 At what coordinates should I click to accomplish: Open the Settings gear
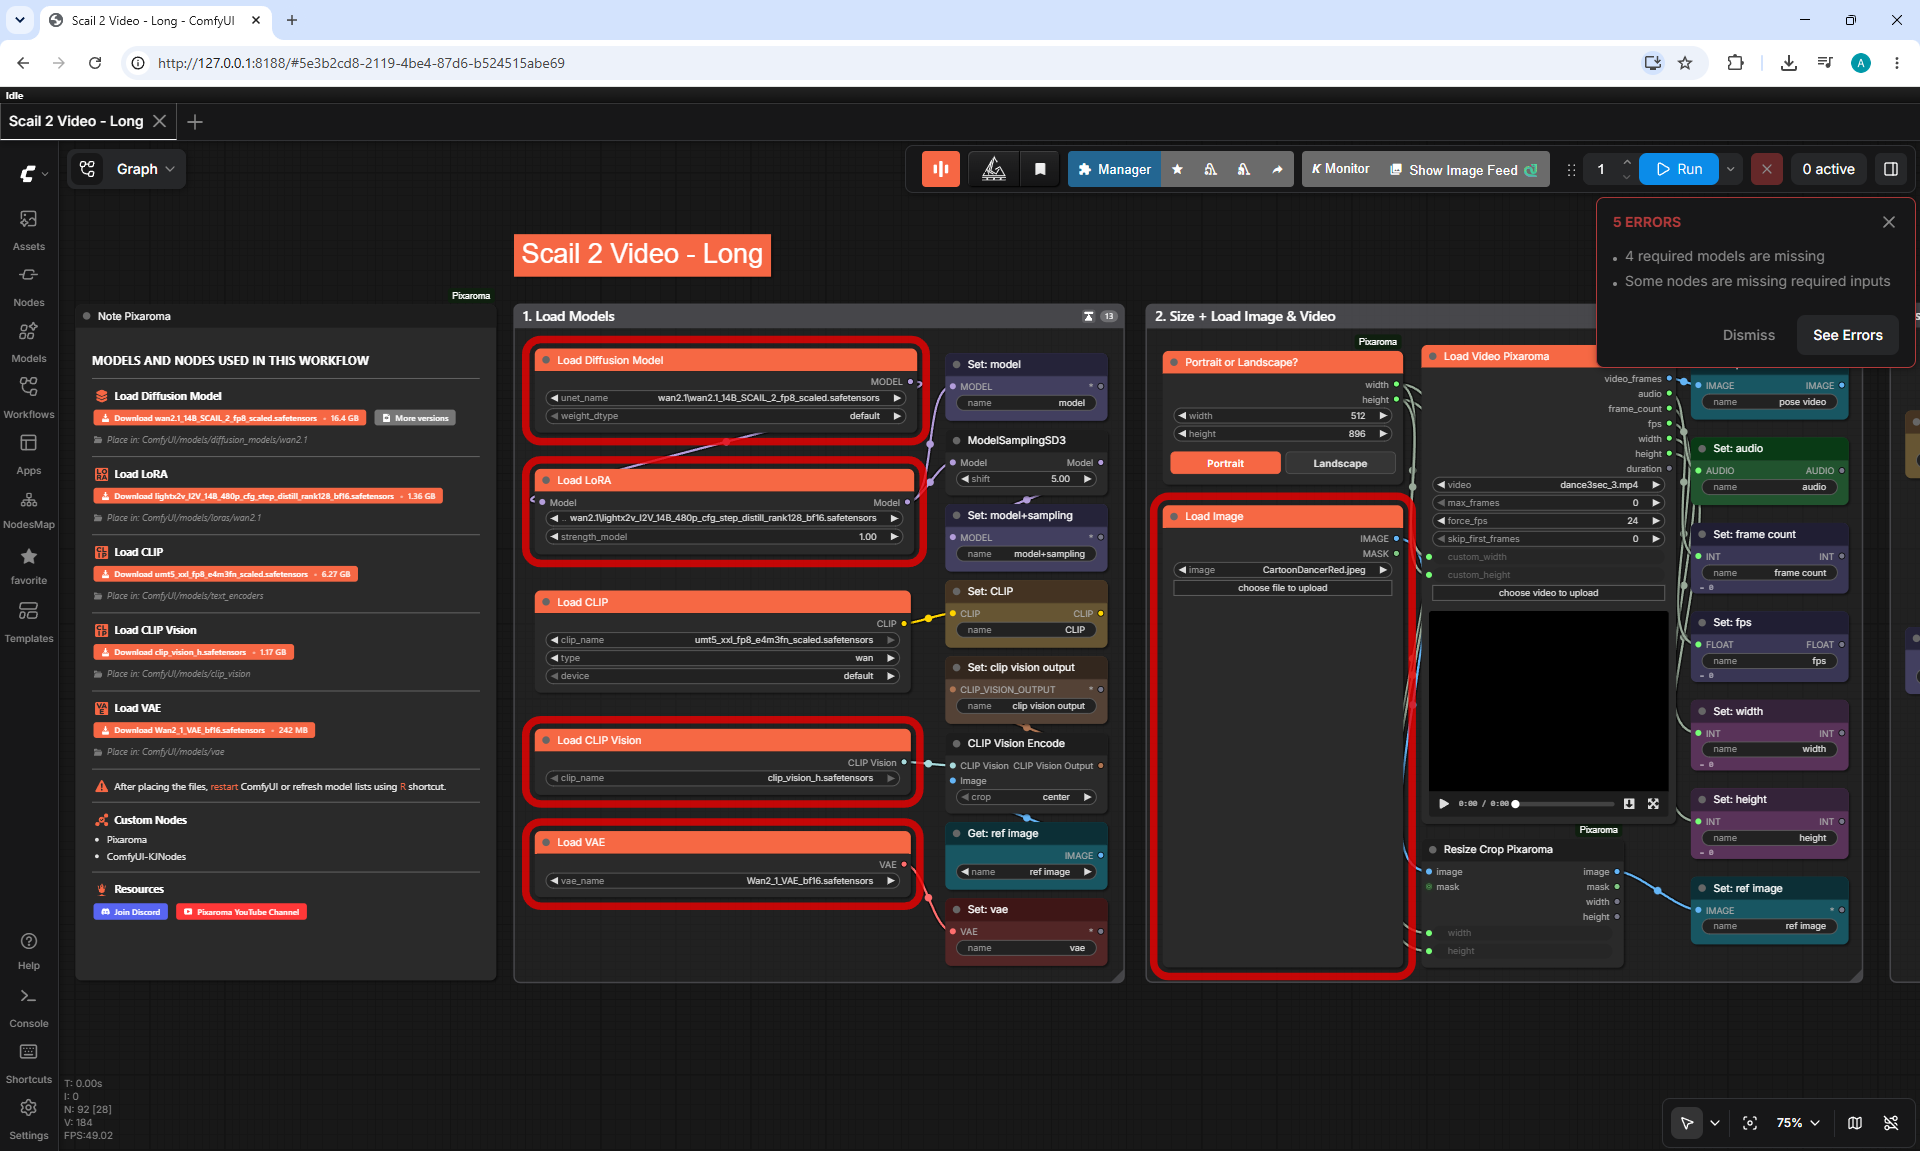(x=28, y=1120)
